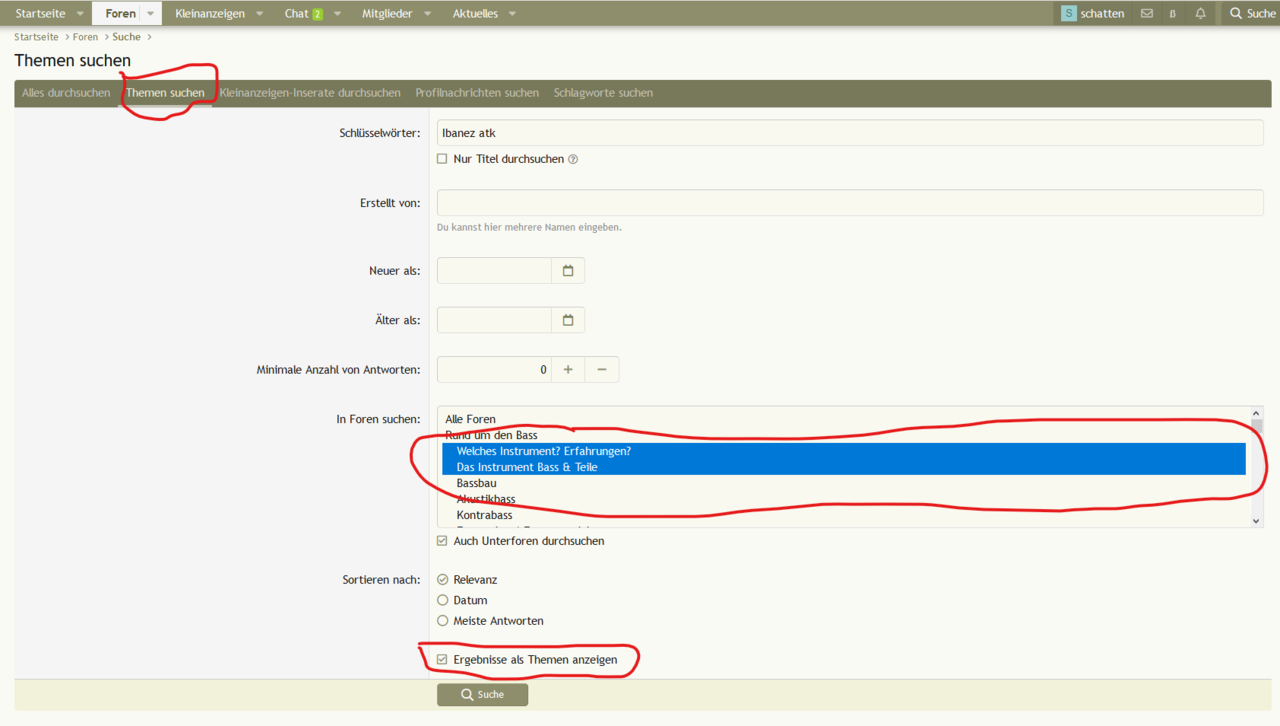Enable Nur Titel durchsuchen checkbox
1280x726 pixels.
click(x=442, y=159)
